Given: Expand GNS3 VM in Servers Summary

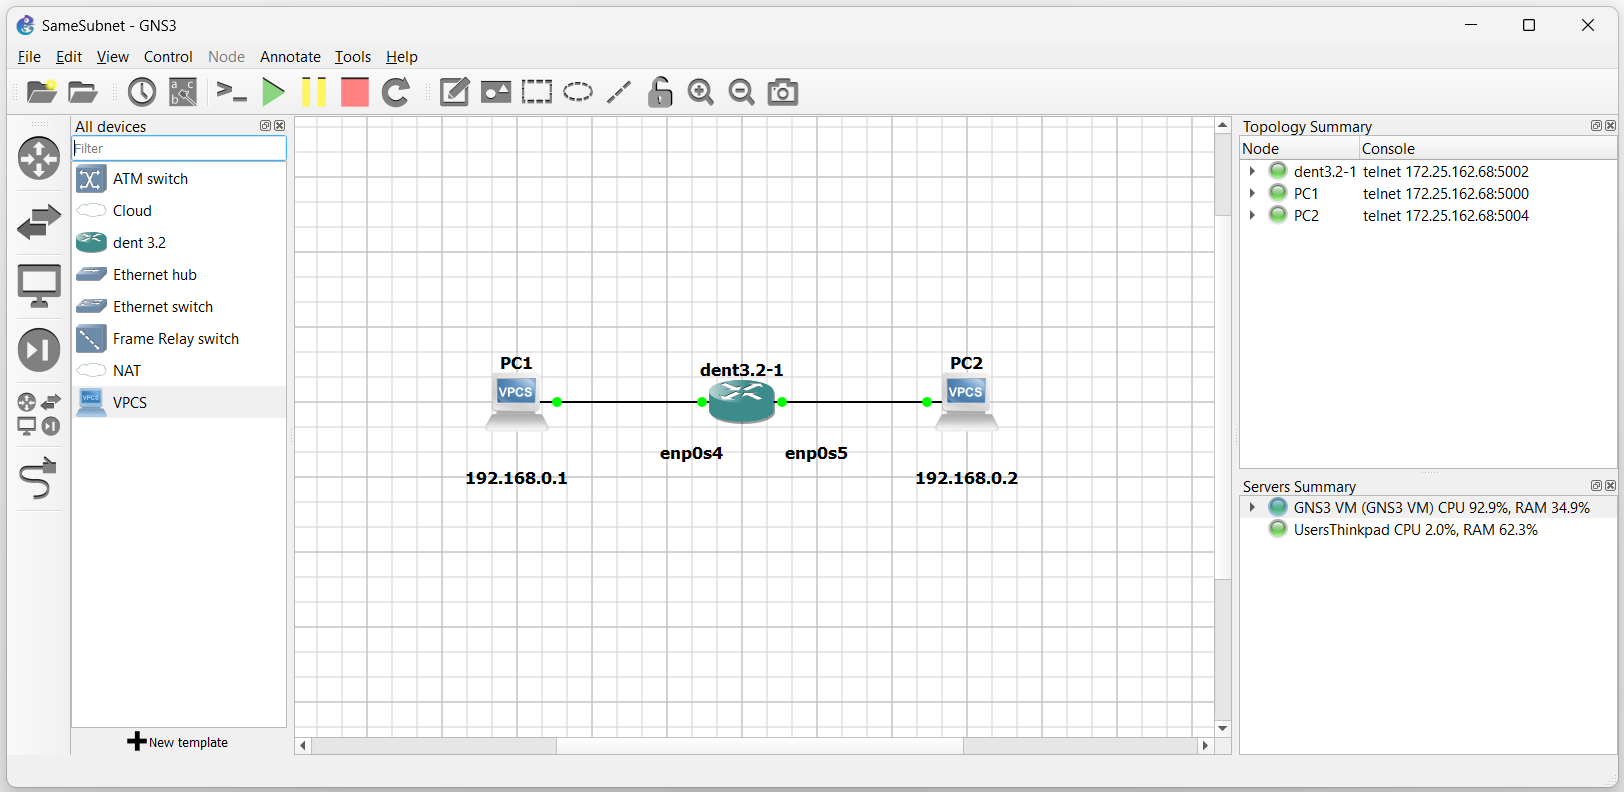Looking at the screenshot, I should click(x=1252, y=507).
